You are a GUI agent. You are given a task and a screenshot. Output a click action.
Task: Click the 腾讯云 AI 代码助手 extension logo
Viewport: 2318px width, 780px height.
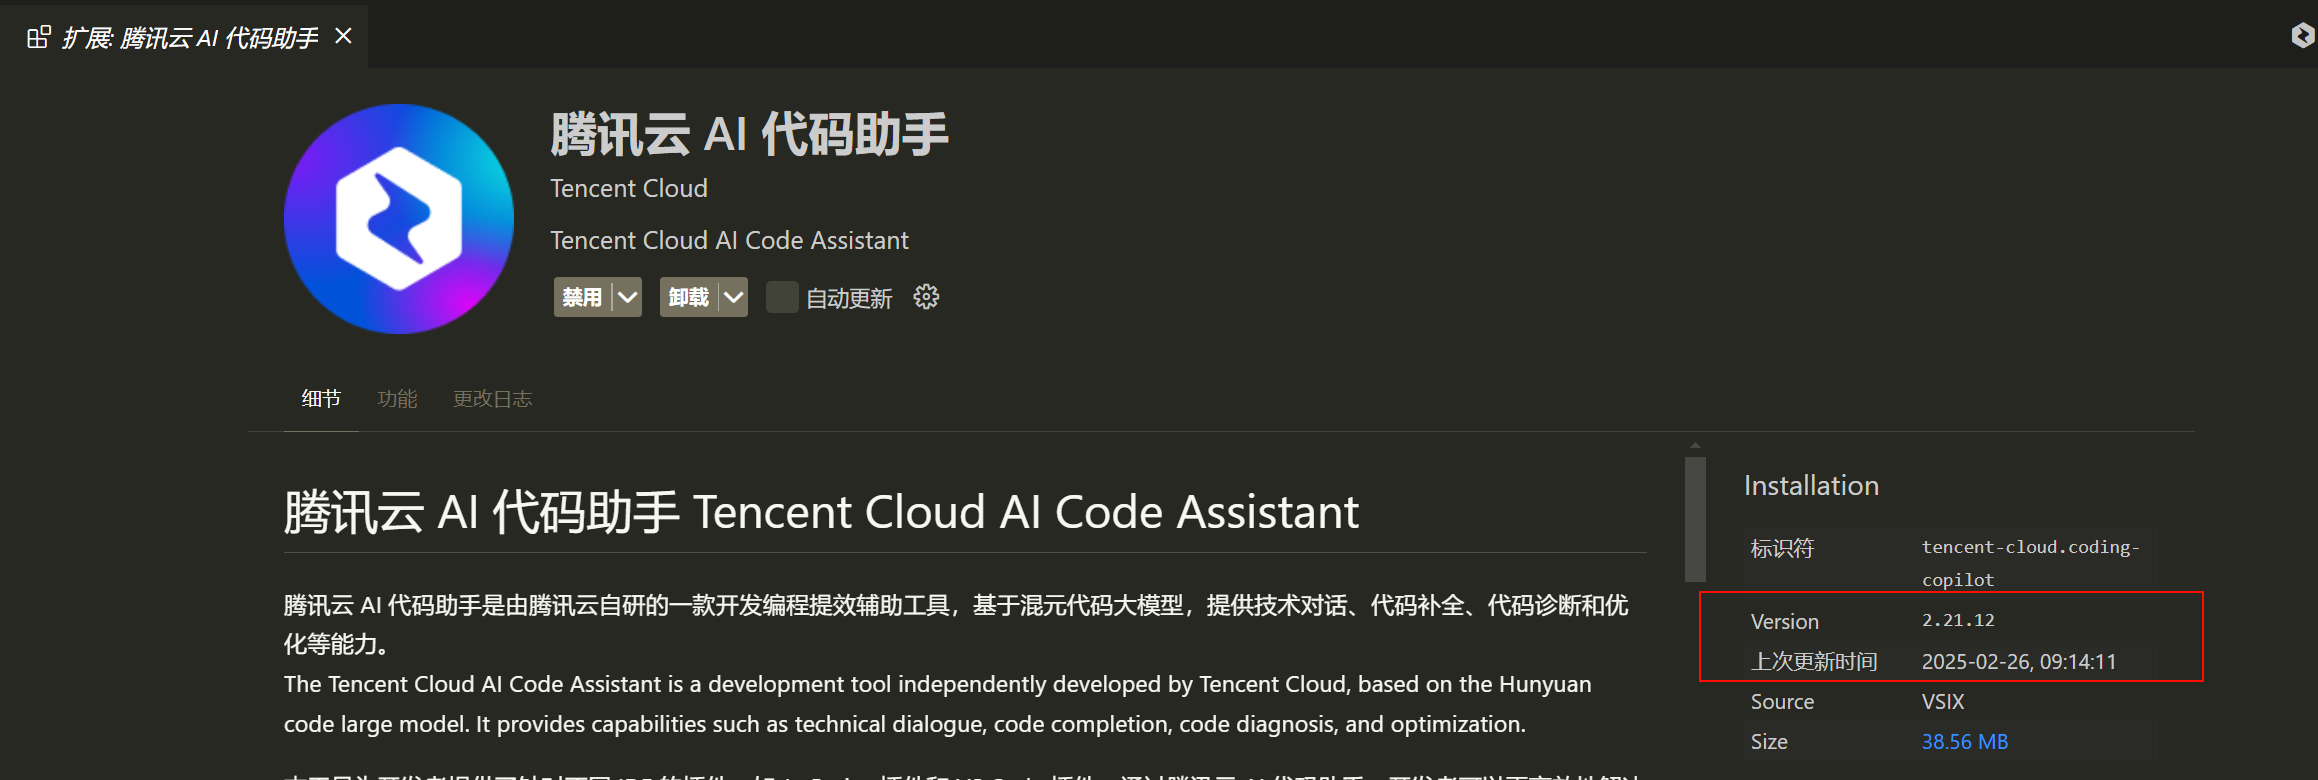[399, 219]
